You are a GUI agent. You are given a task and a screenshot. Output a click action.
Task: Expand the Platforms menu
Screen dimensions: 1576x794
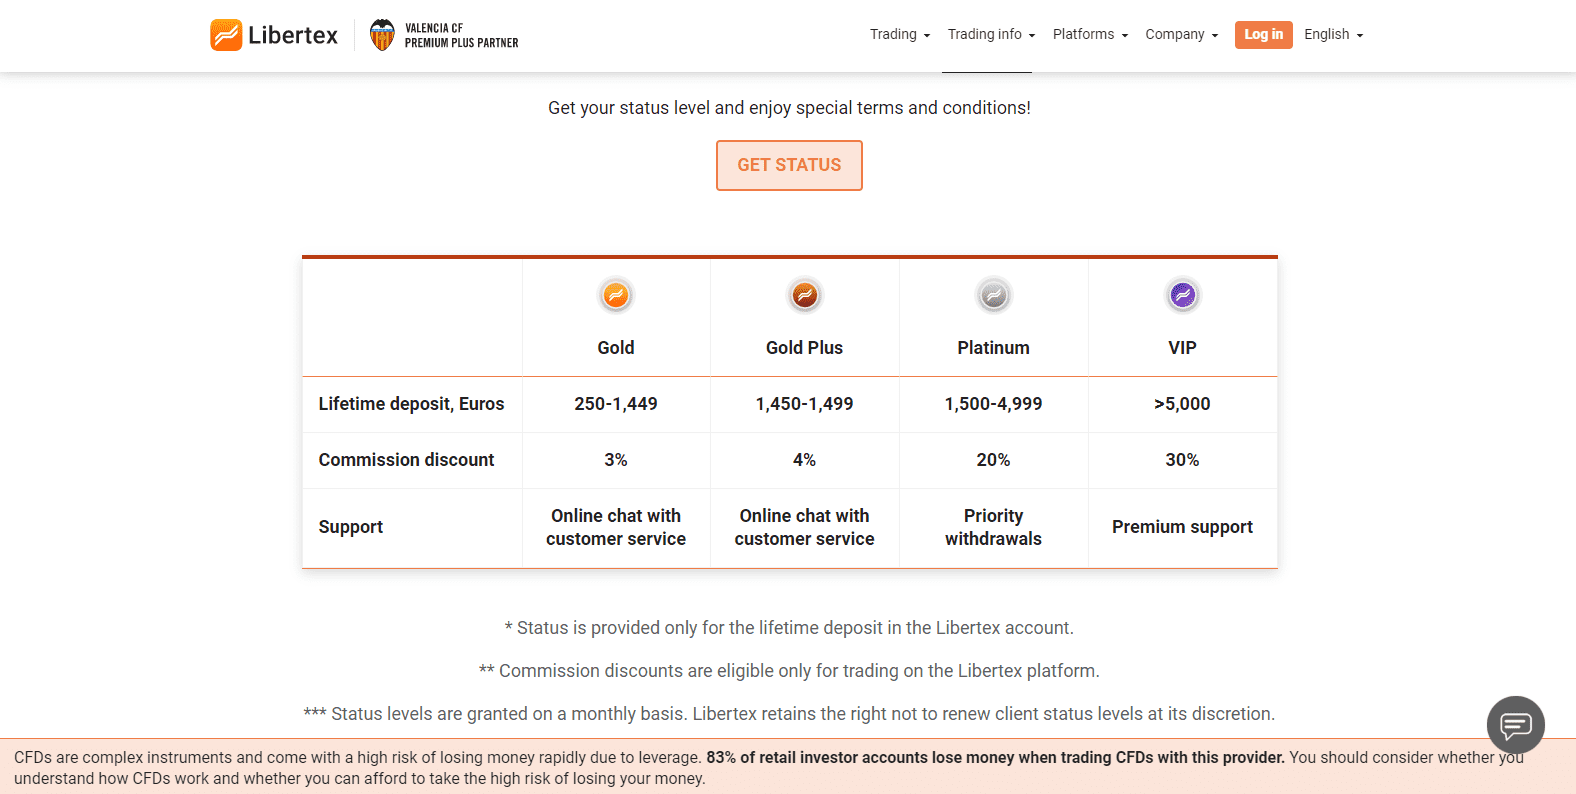[x=1090, y=34]
